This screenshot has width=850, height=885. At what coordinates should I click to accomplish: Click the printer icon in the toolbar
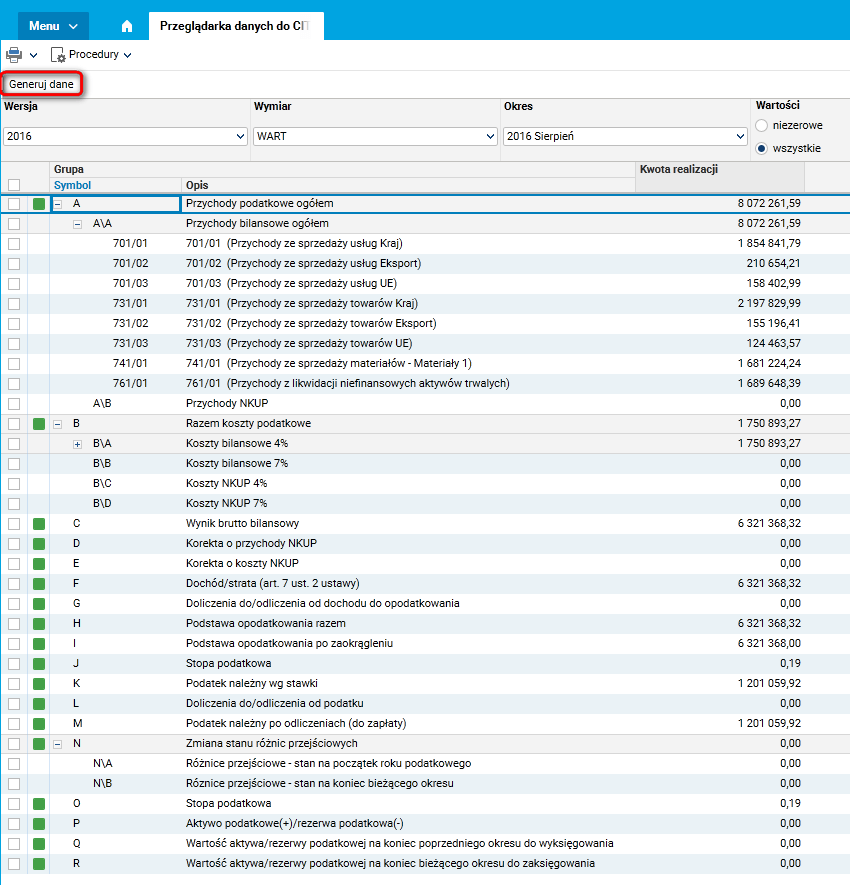tap(14, 55)
